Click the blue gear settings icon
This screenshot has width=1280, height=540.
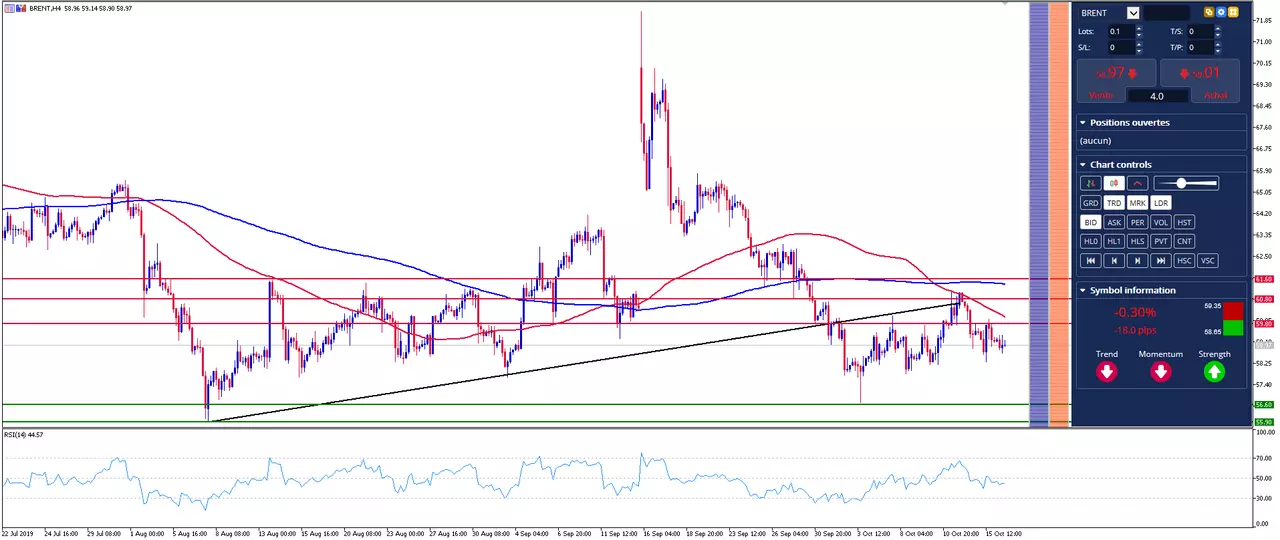pyautogui.click(x=1221, y=13)
